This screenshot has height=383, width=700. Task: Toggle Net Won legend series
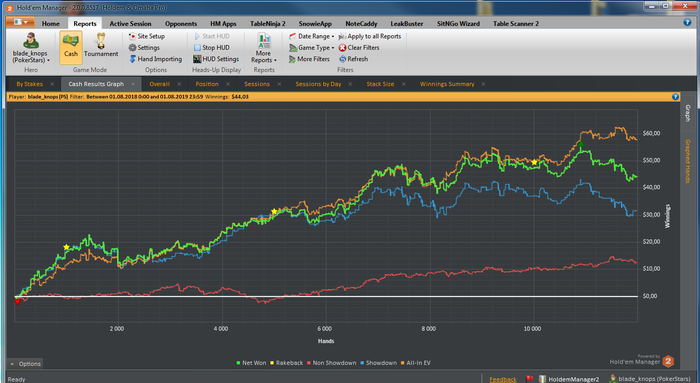coord(251,363)
